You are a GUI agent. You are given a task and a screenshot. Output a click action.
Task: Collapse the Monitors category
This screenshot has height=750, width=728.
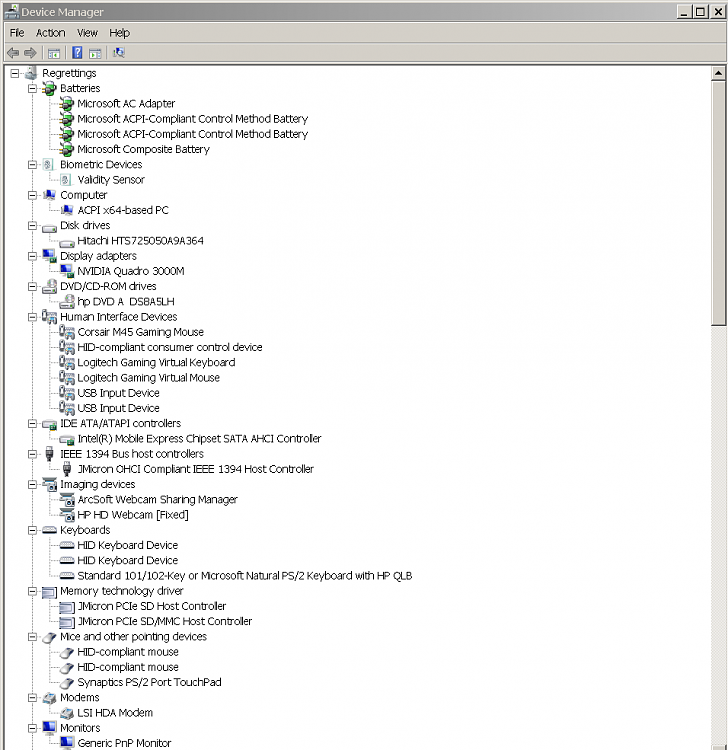(x=32, y=728)
